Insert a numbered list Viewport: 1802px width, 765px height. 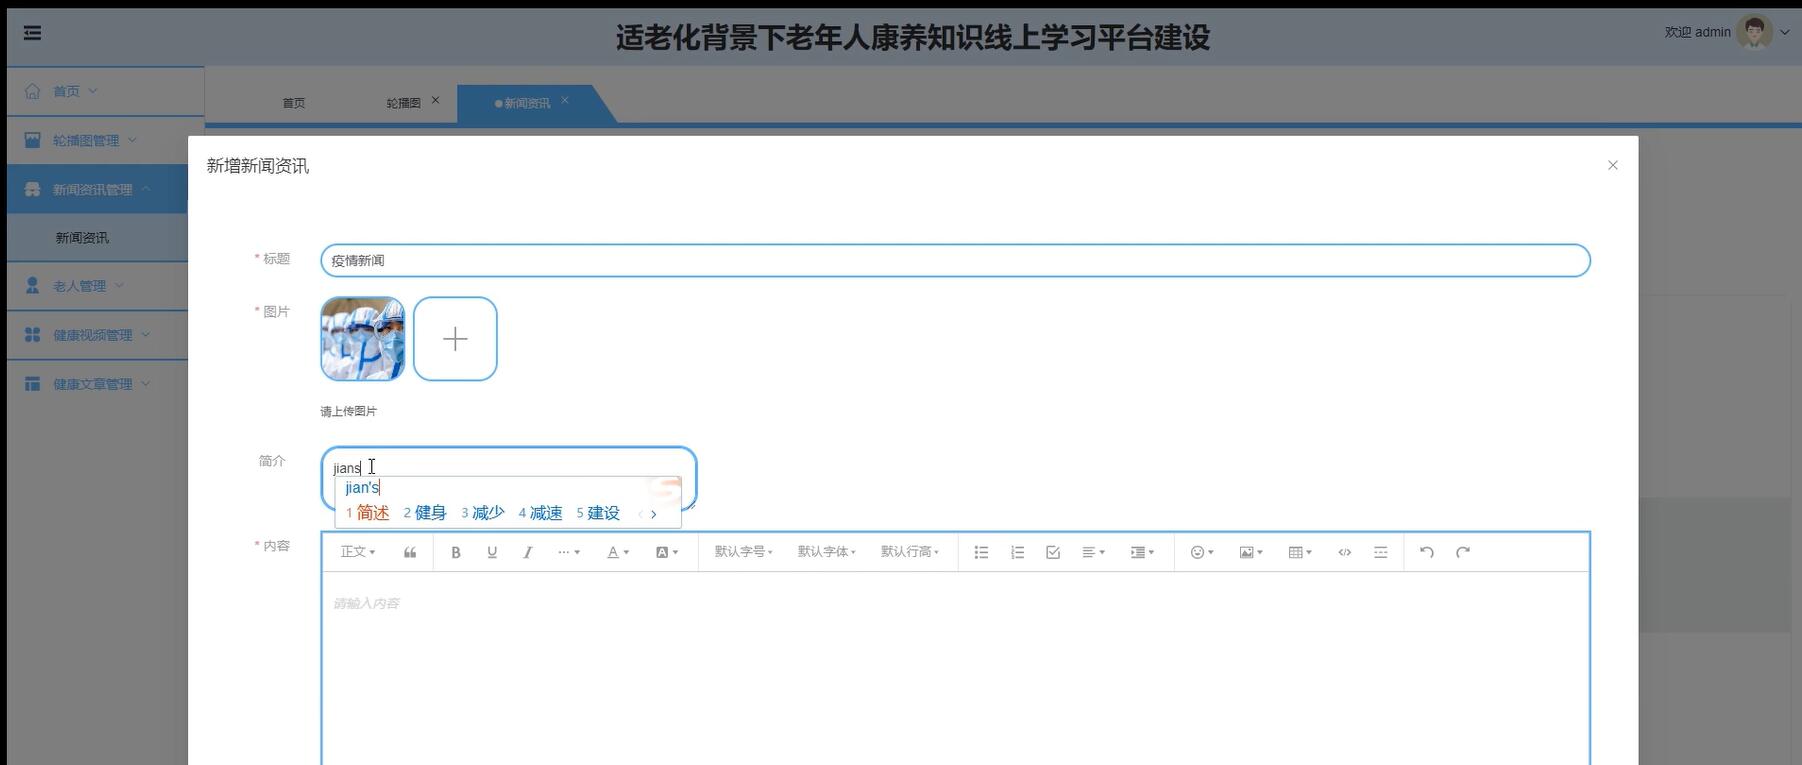click(1017, 552)
